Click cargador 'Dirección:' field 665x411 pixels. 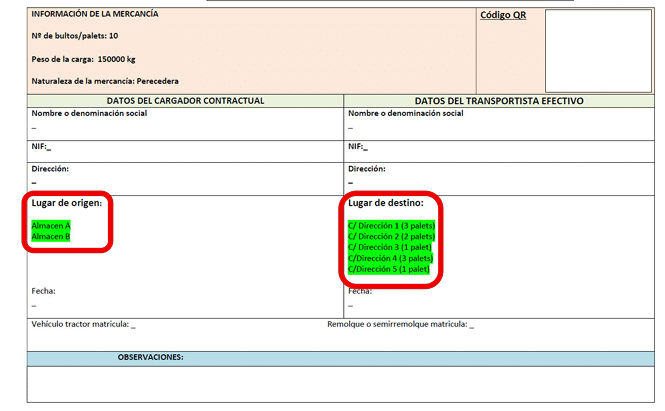(185, 179)
